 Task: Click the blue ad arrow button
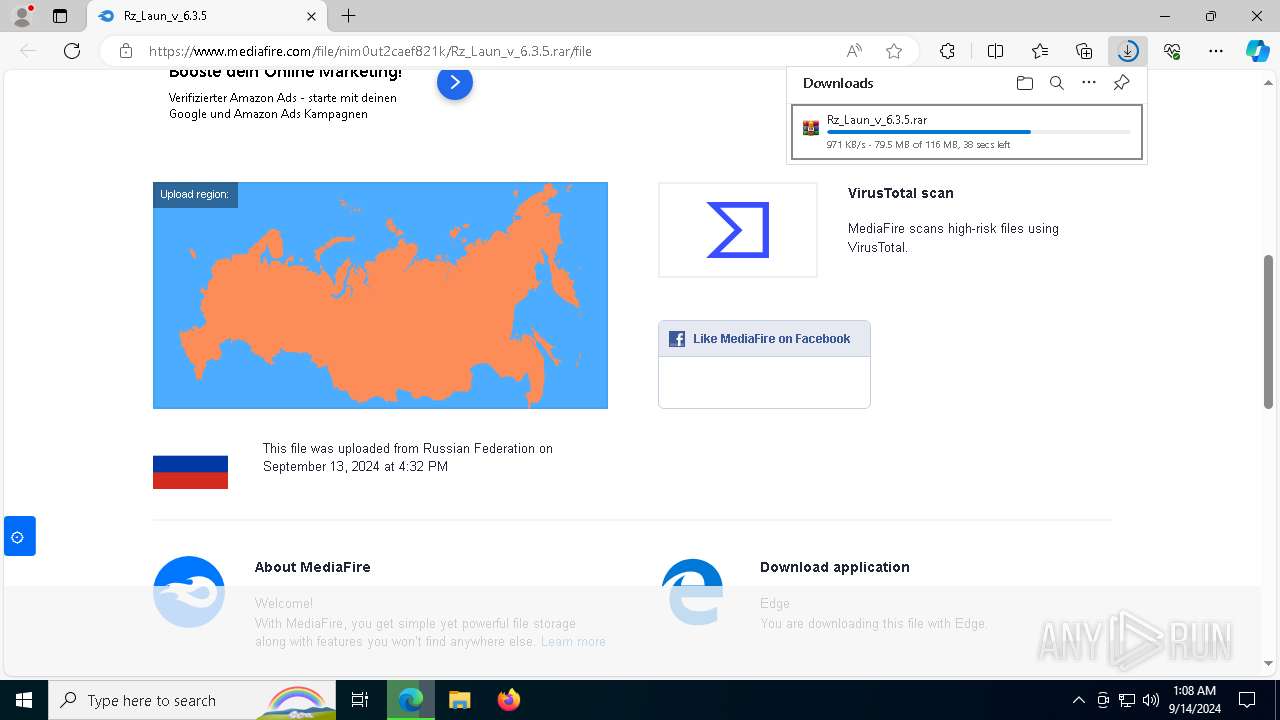[x=455, y=82]
